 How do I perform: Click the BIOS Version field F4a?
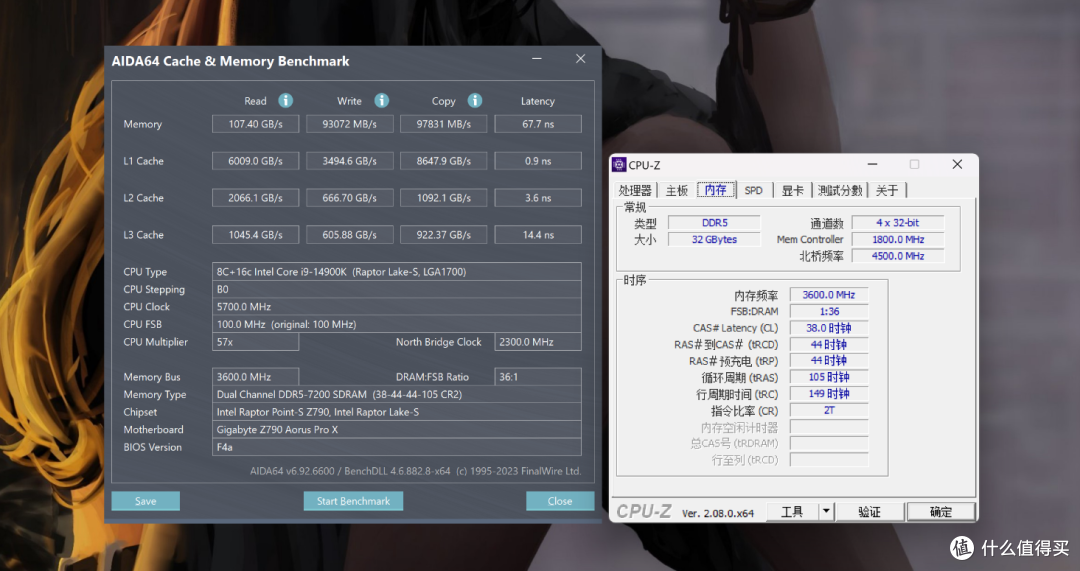(397, 447)
